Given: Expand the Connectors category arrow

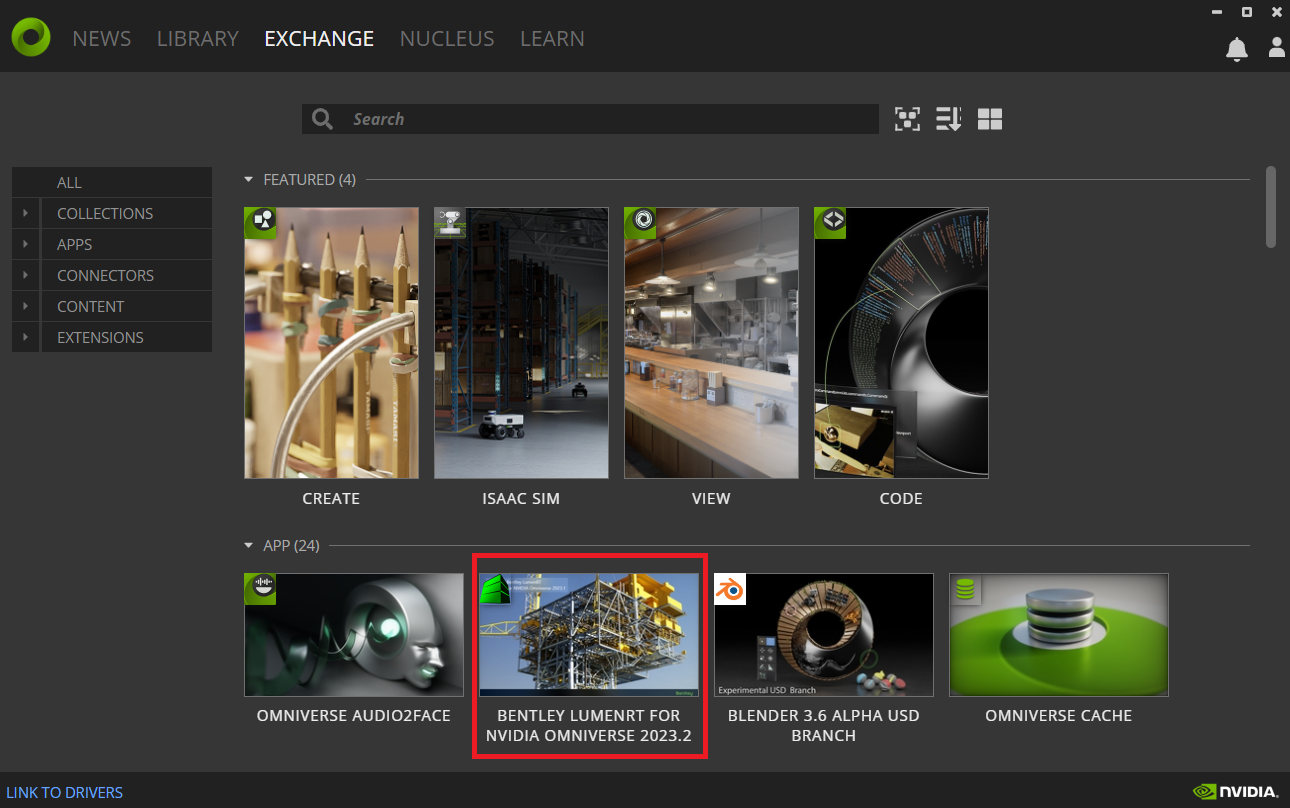Looking at the screenshot, I should coord(25,275).
